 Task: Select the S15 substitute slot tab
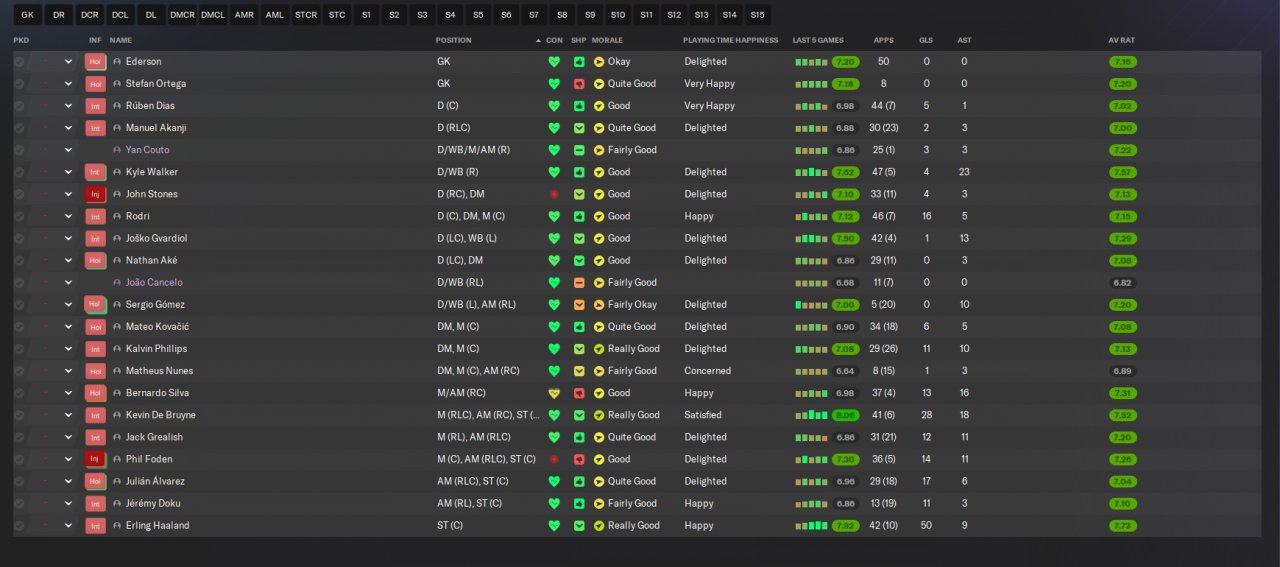coord(757,15)
